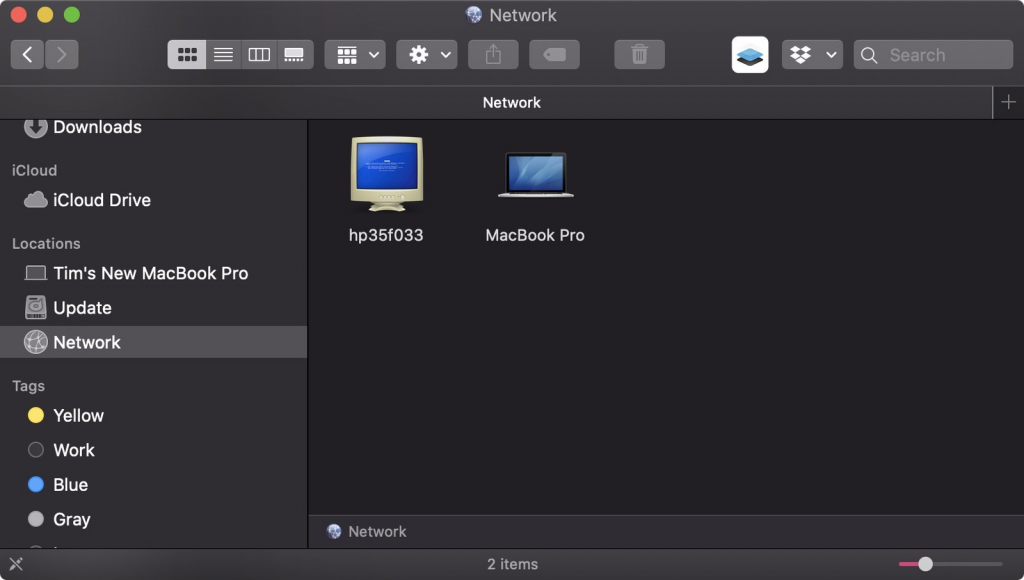The width and height of the screenshot is (1024, 580).
Task: Select the Network tab
Action: pyautogui.click(x=496, y=103)
